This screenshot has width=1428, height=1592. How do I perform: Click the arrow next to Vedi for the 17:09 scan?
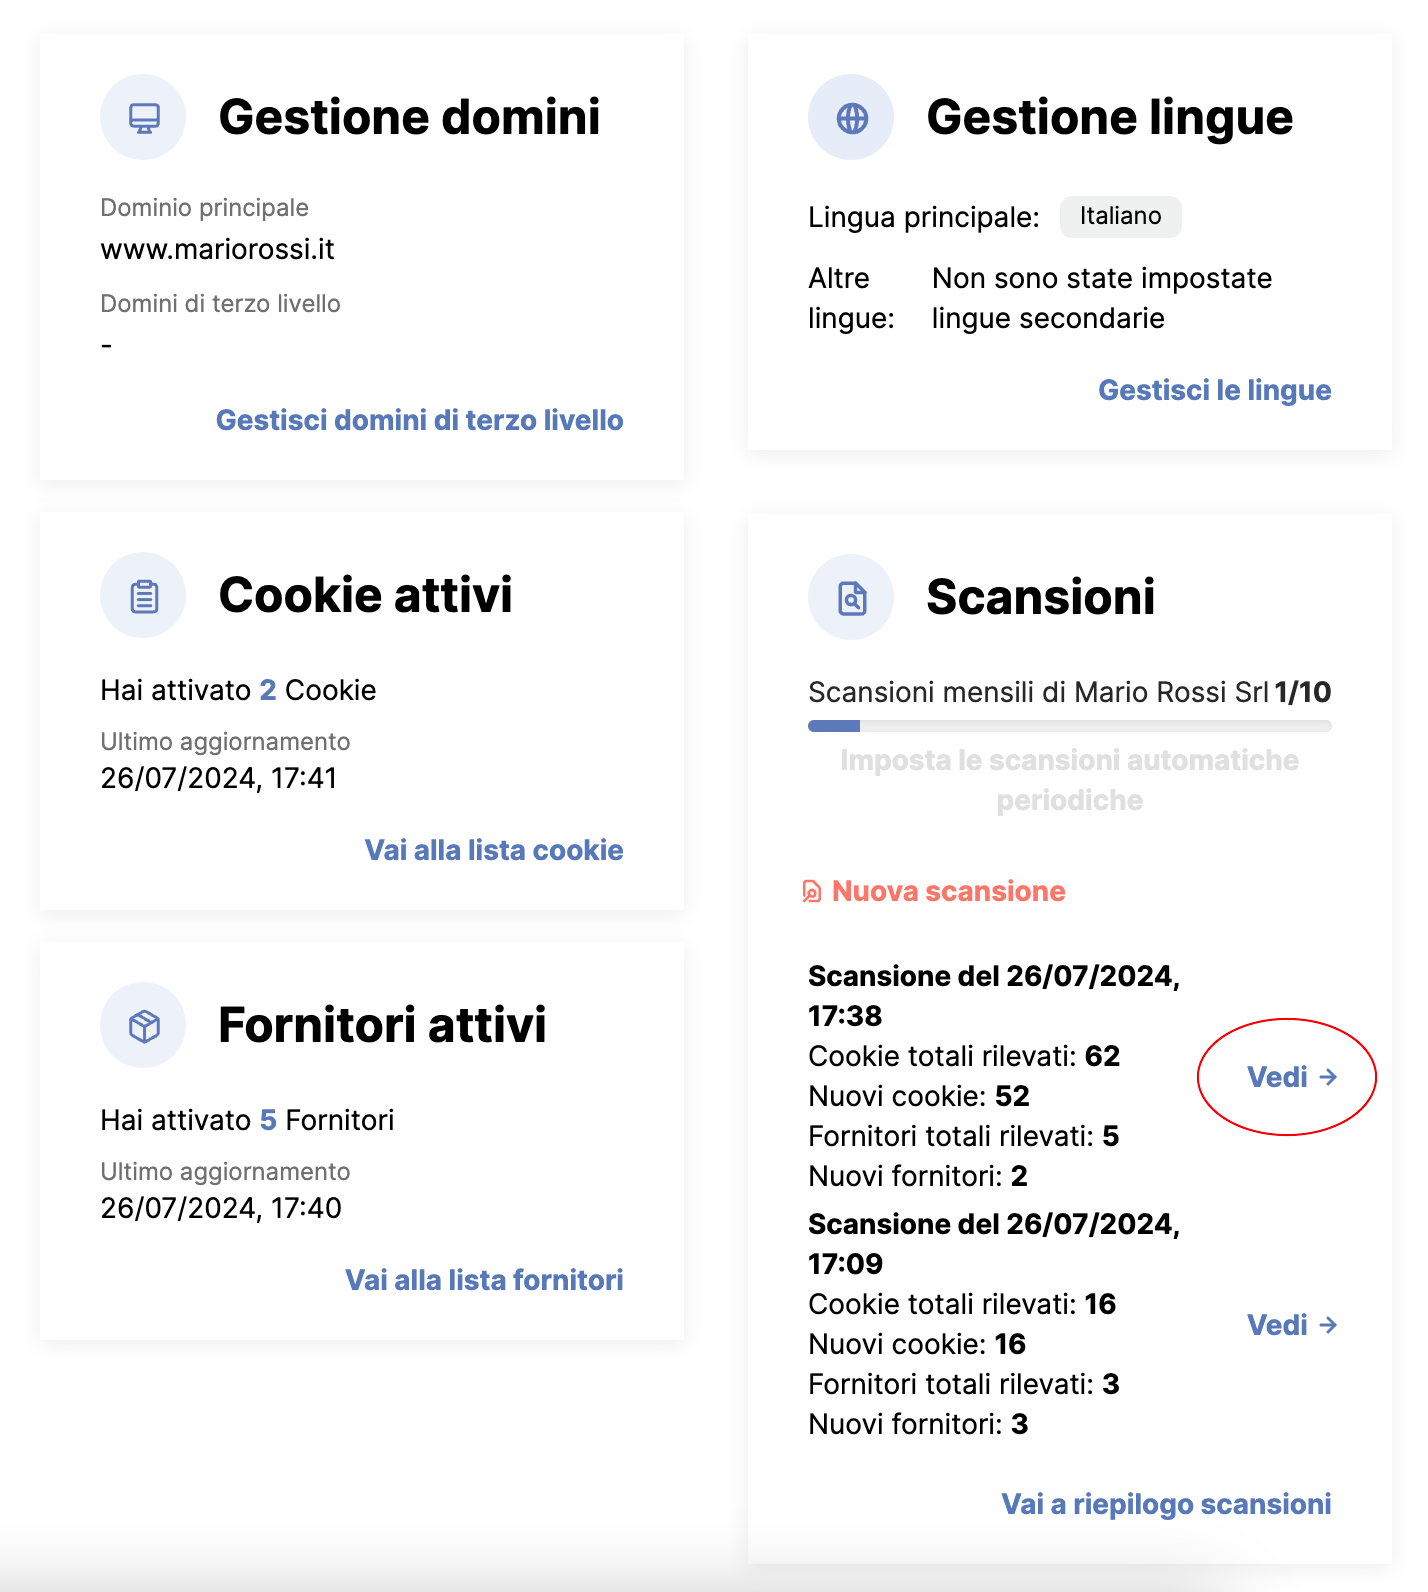[1328, 1325]
